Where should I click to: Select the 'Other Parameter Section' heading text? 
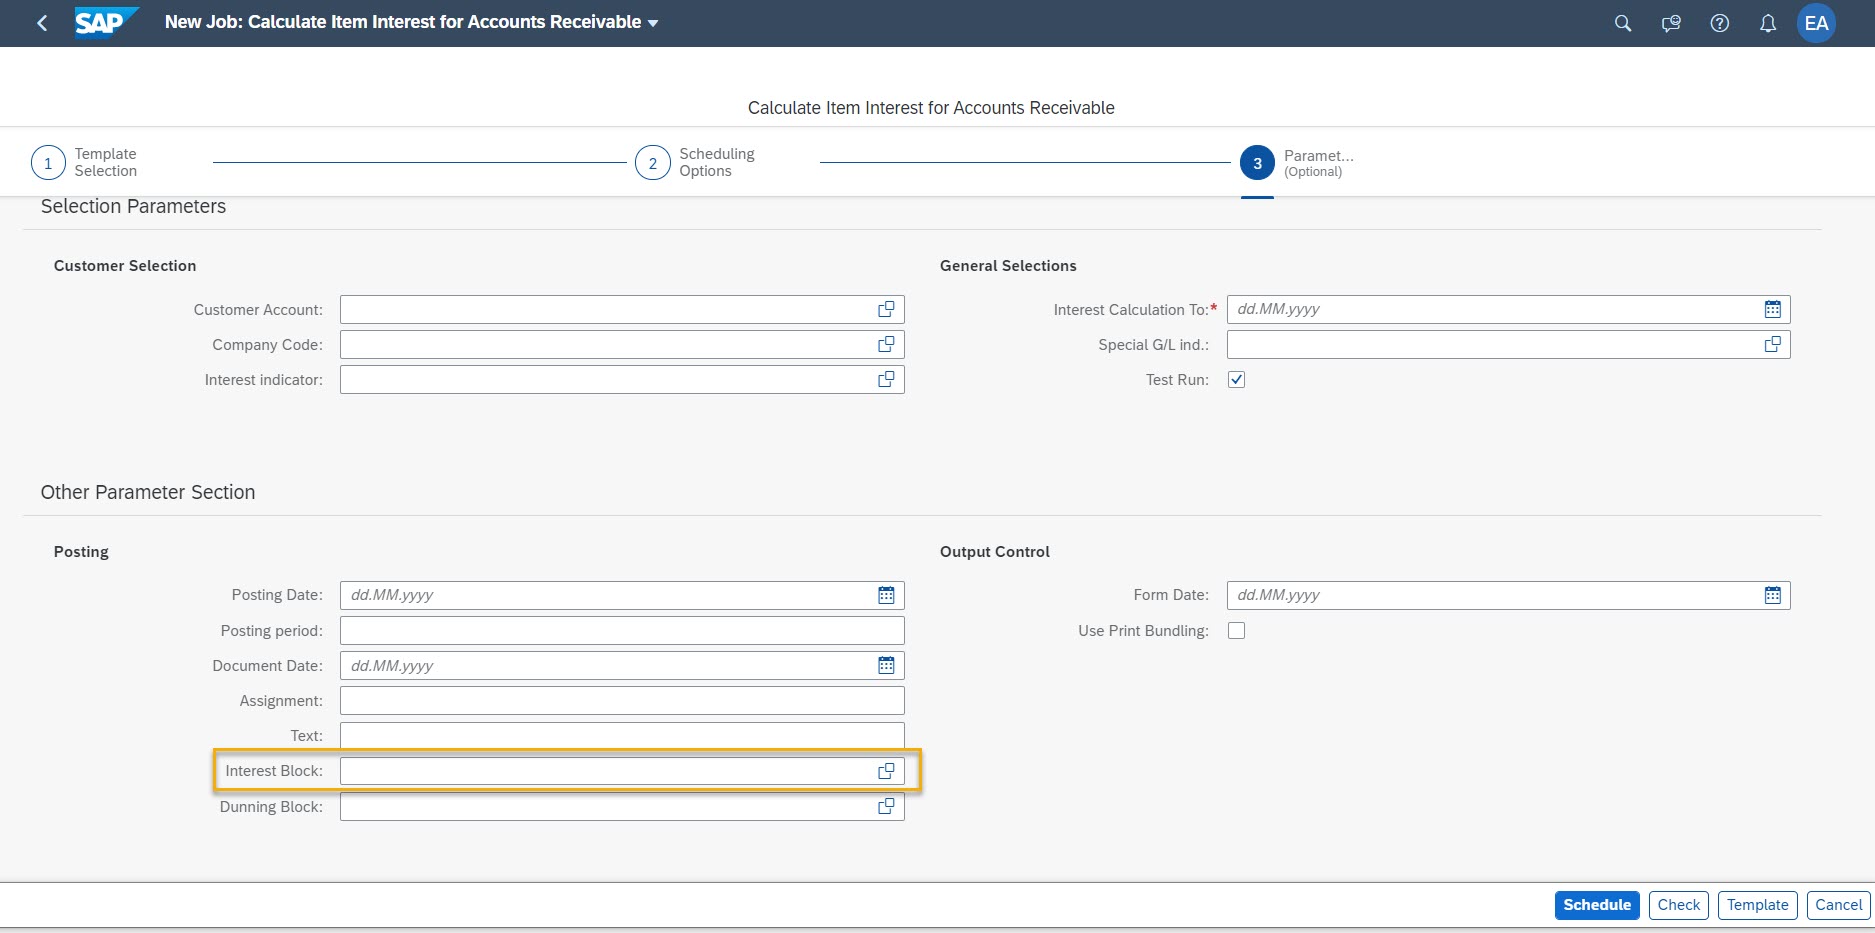coord(148,492)
